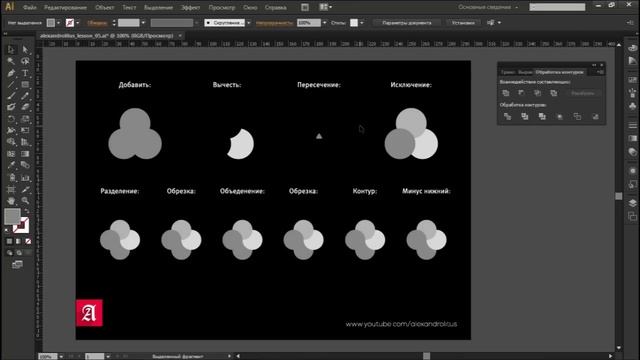The image size is (640, 360).
Task: Open the Layers panel icon in right dock
Action: (x=632, y=203)
